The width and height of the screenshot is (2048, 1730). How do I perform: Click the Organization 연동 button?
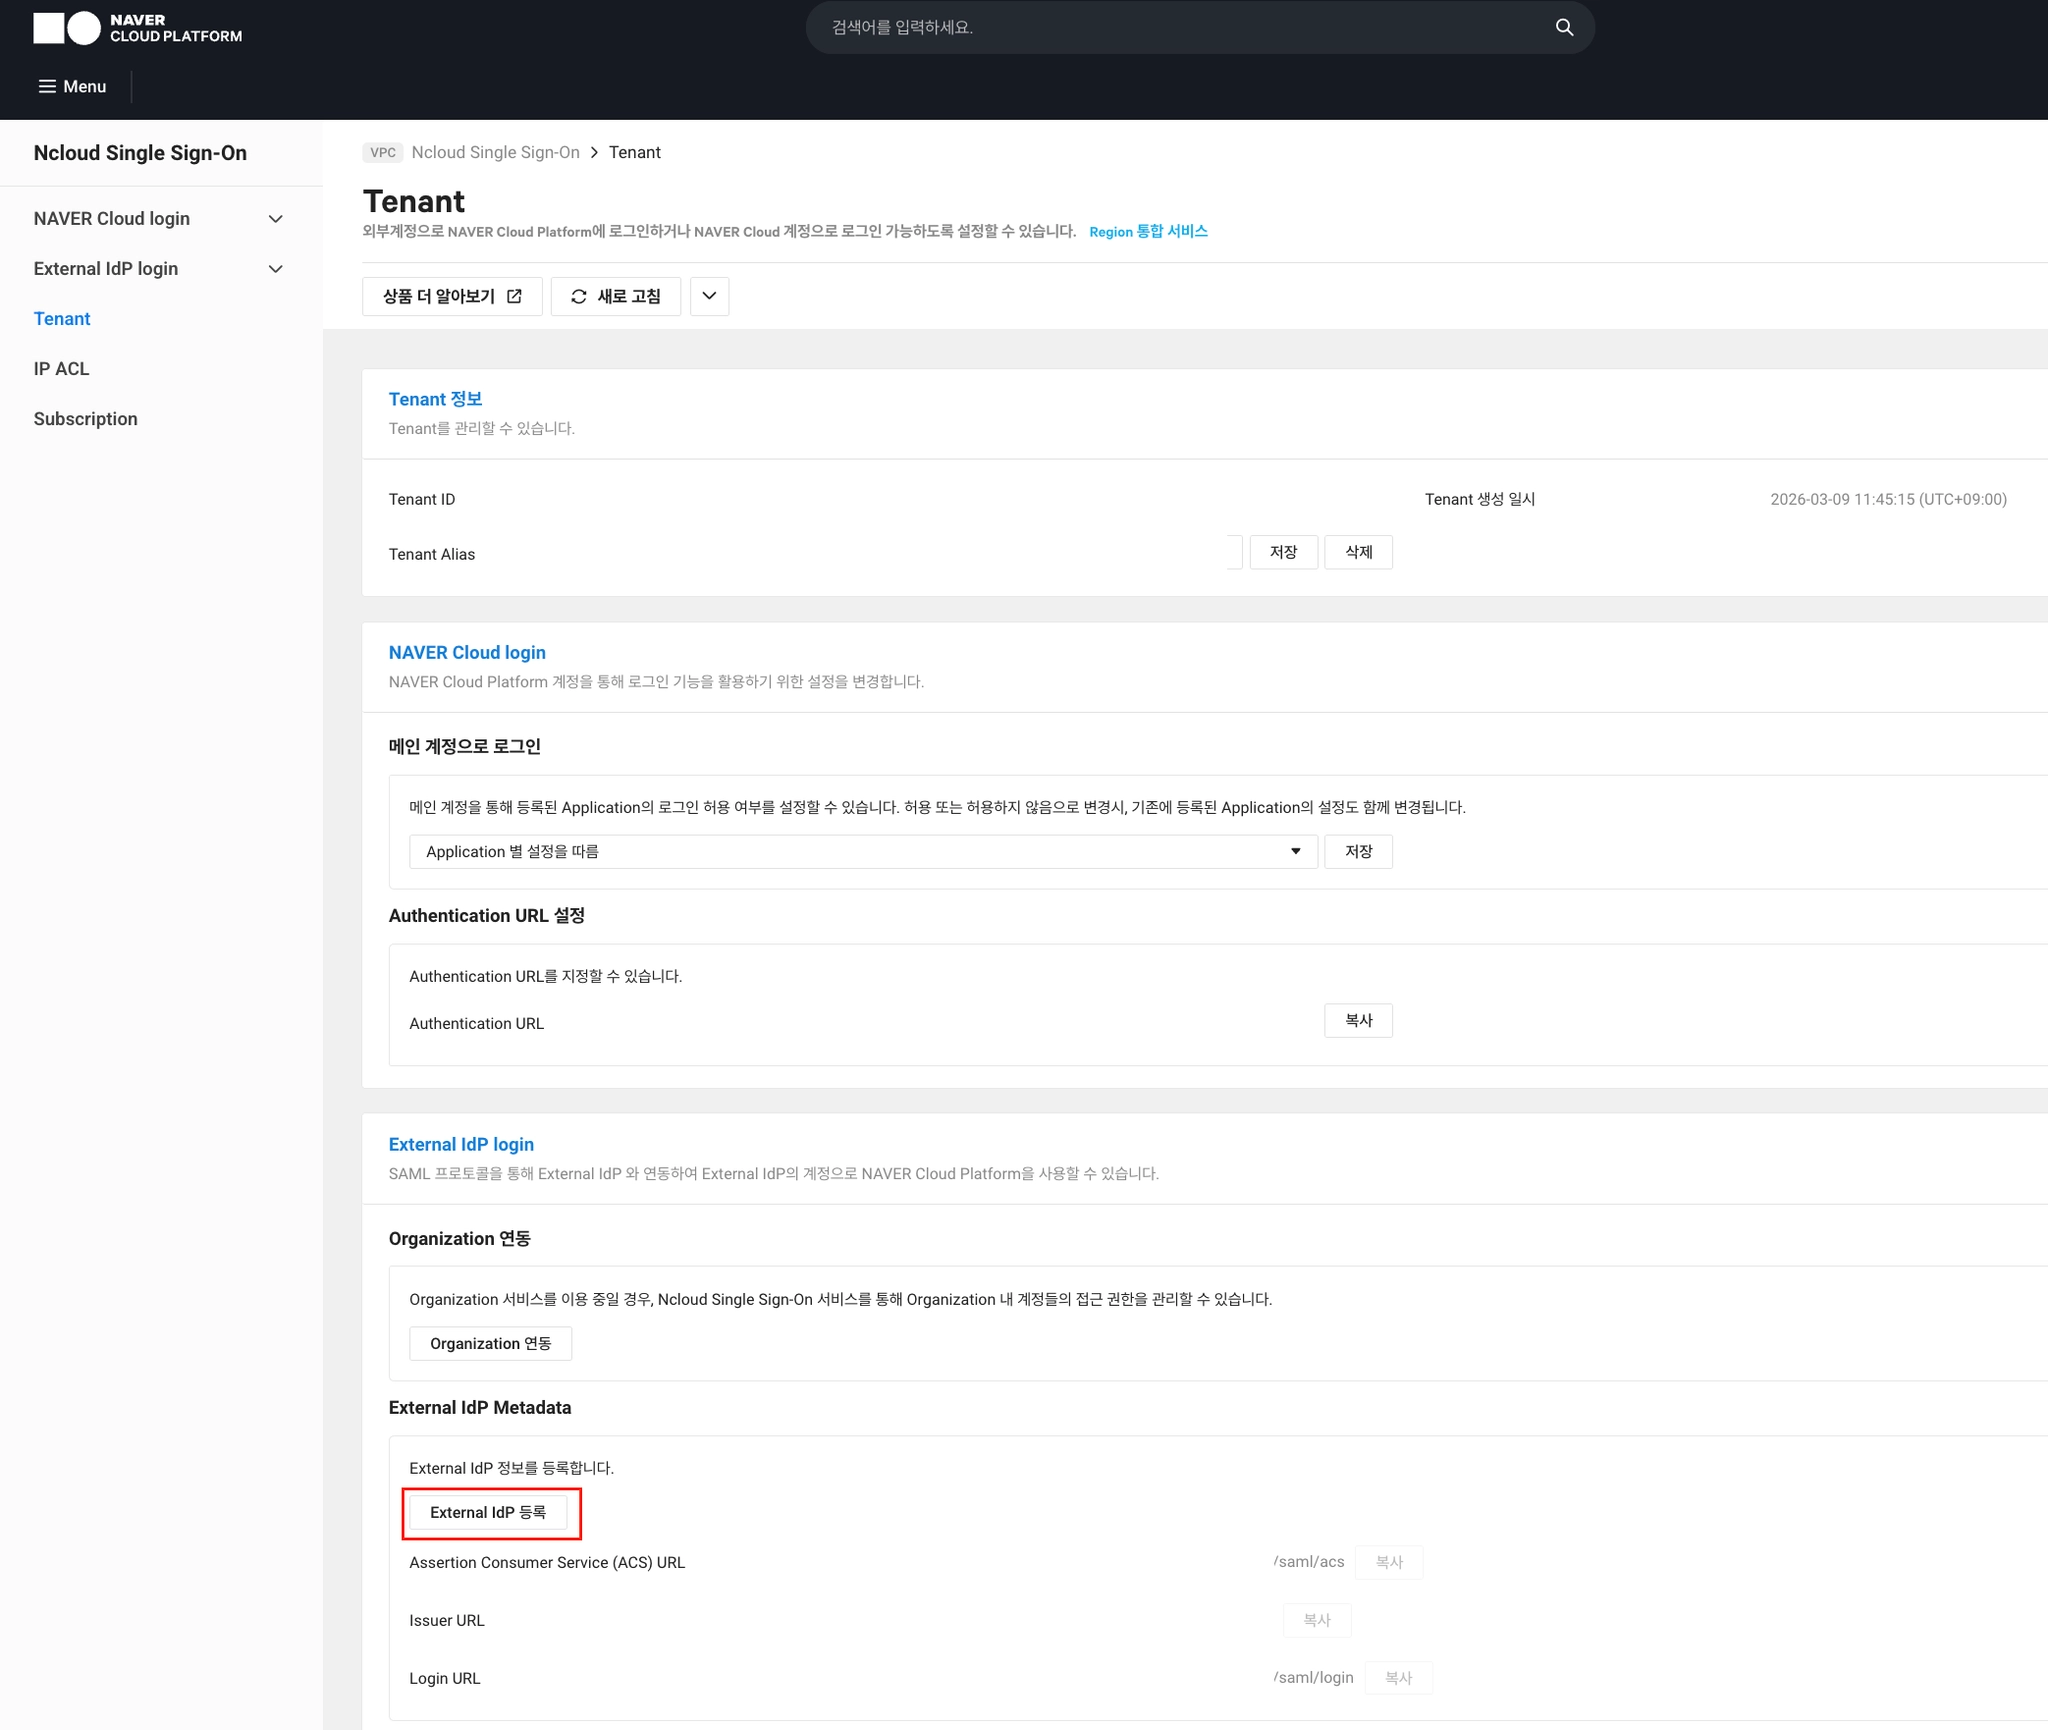(x=490, y=1343)
